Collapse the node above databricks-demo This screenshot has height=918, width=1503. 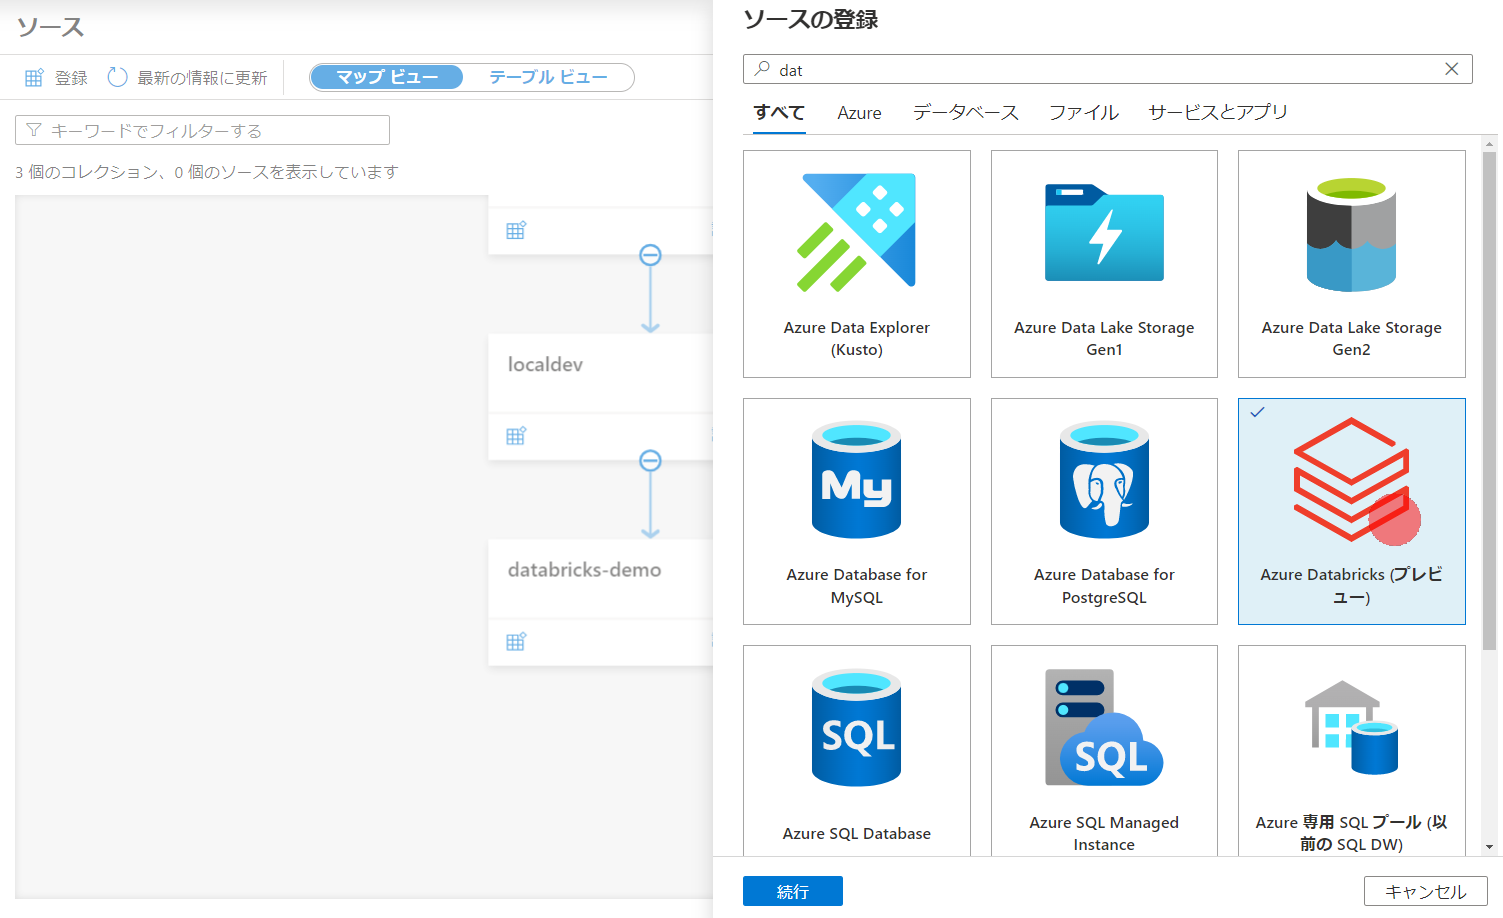(x=650, y=460)
